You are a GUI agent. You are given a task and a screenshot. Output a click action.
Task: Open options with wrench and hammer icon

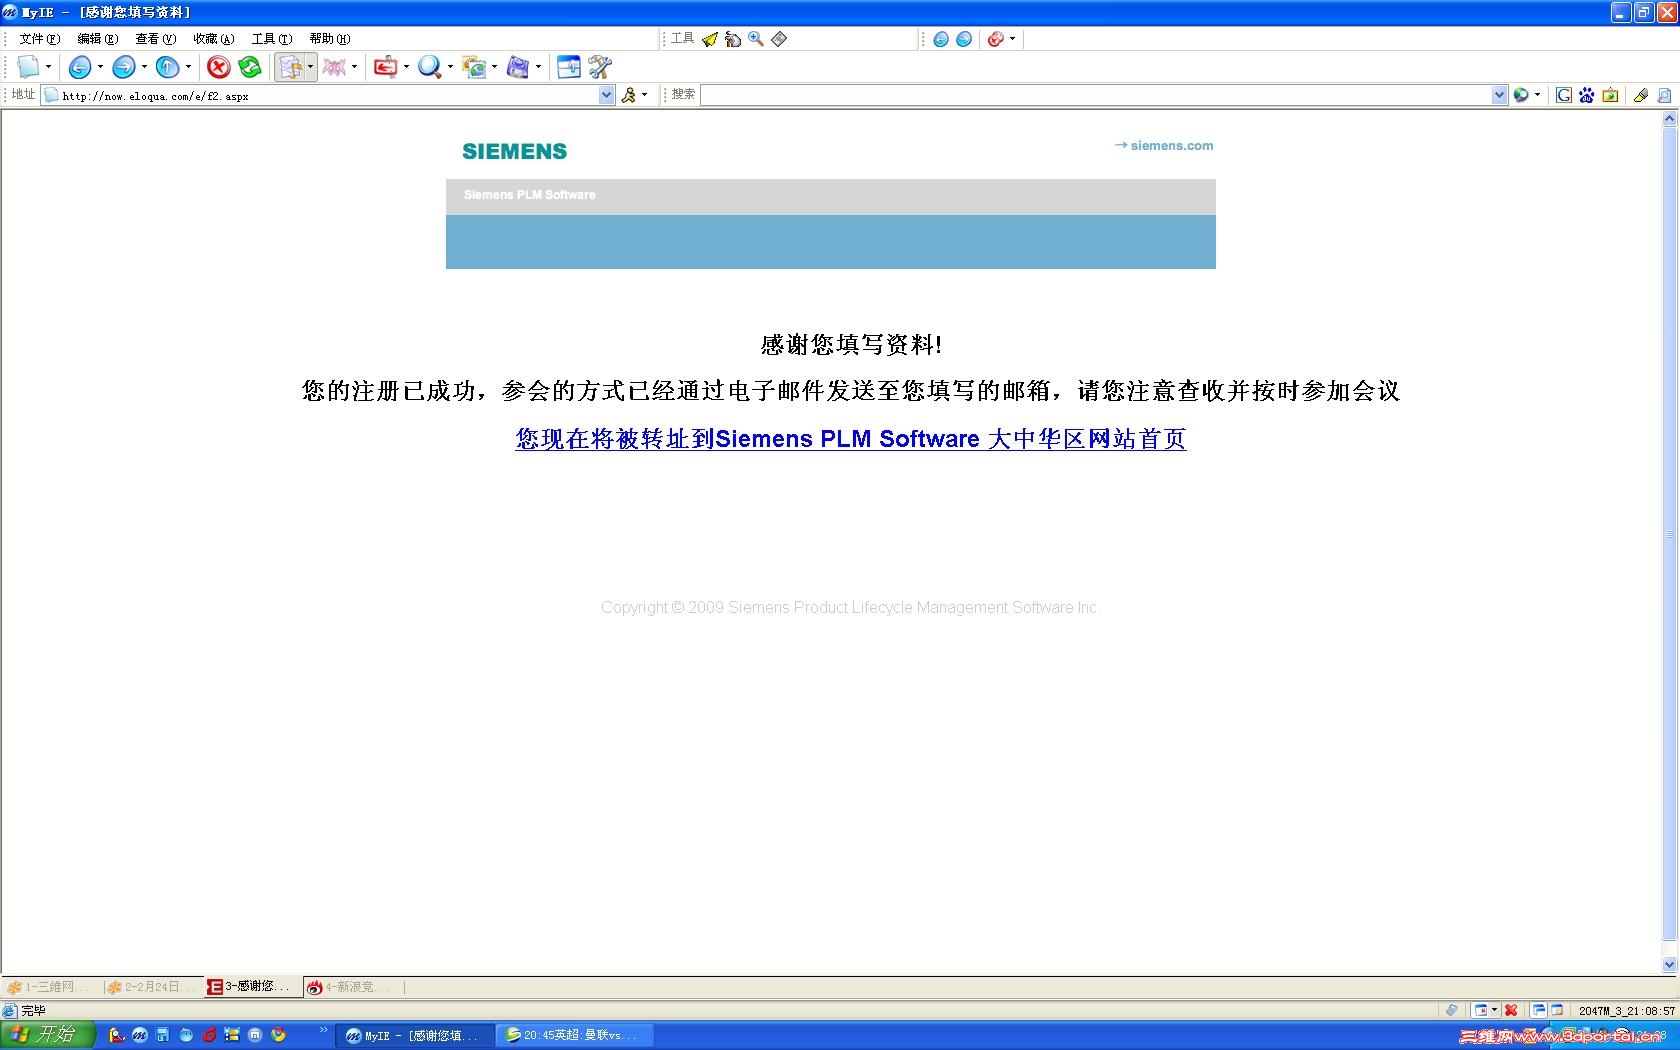[x=600, y=67]
